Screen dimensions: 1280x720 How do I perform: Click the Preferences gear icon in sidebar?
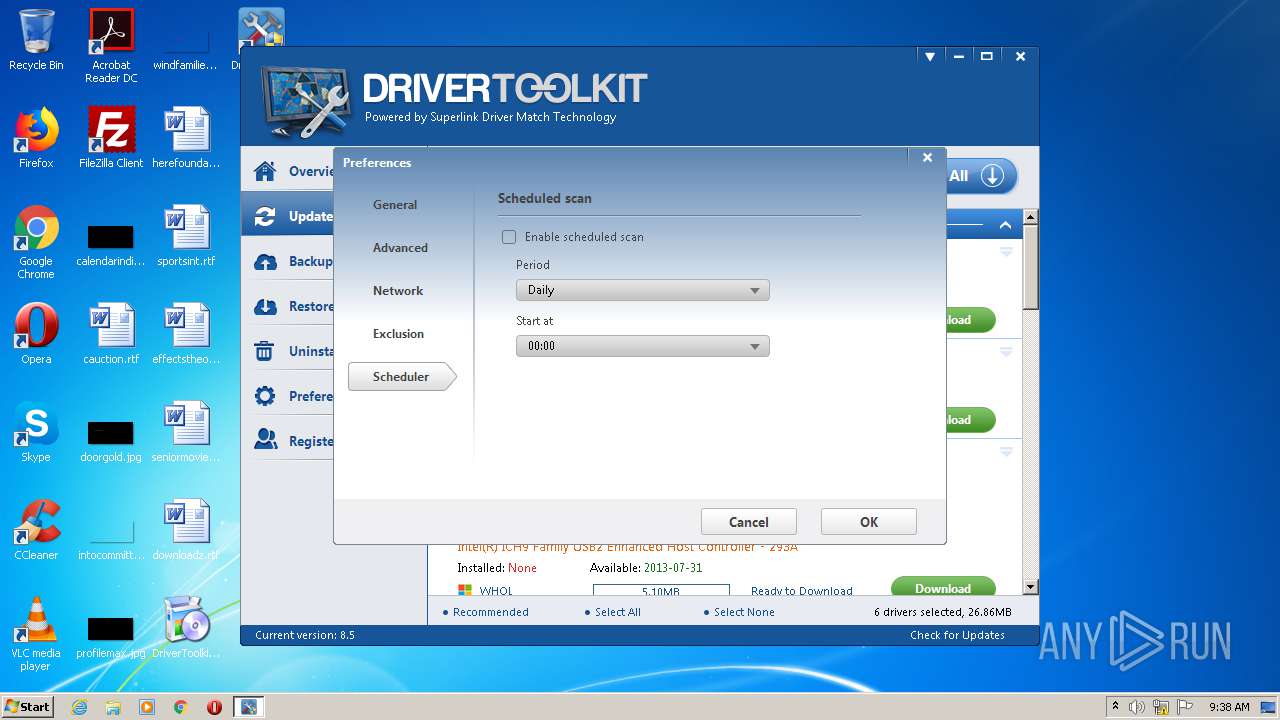(265, 396)
